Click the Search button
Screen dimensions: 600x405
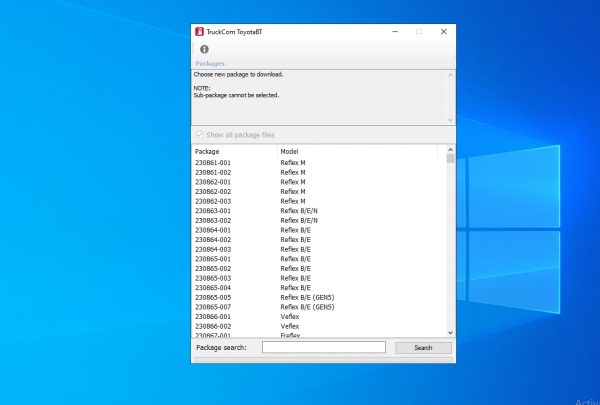[x=423, y=348]
